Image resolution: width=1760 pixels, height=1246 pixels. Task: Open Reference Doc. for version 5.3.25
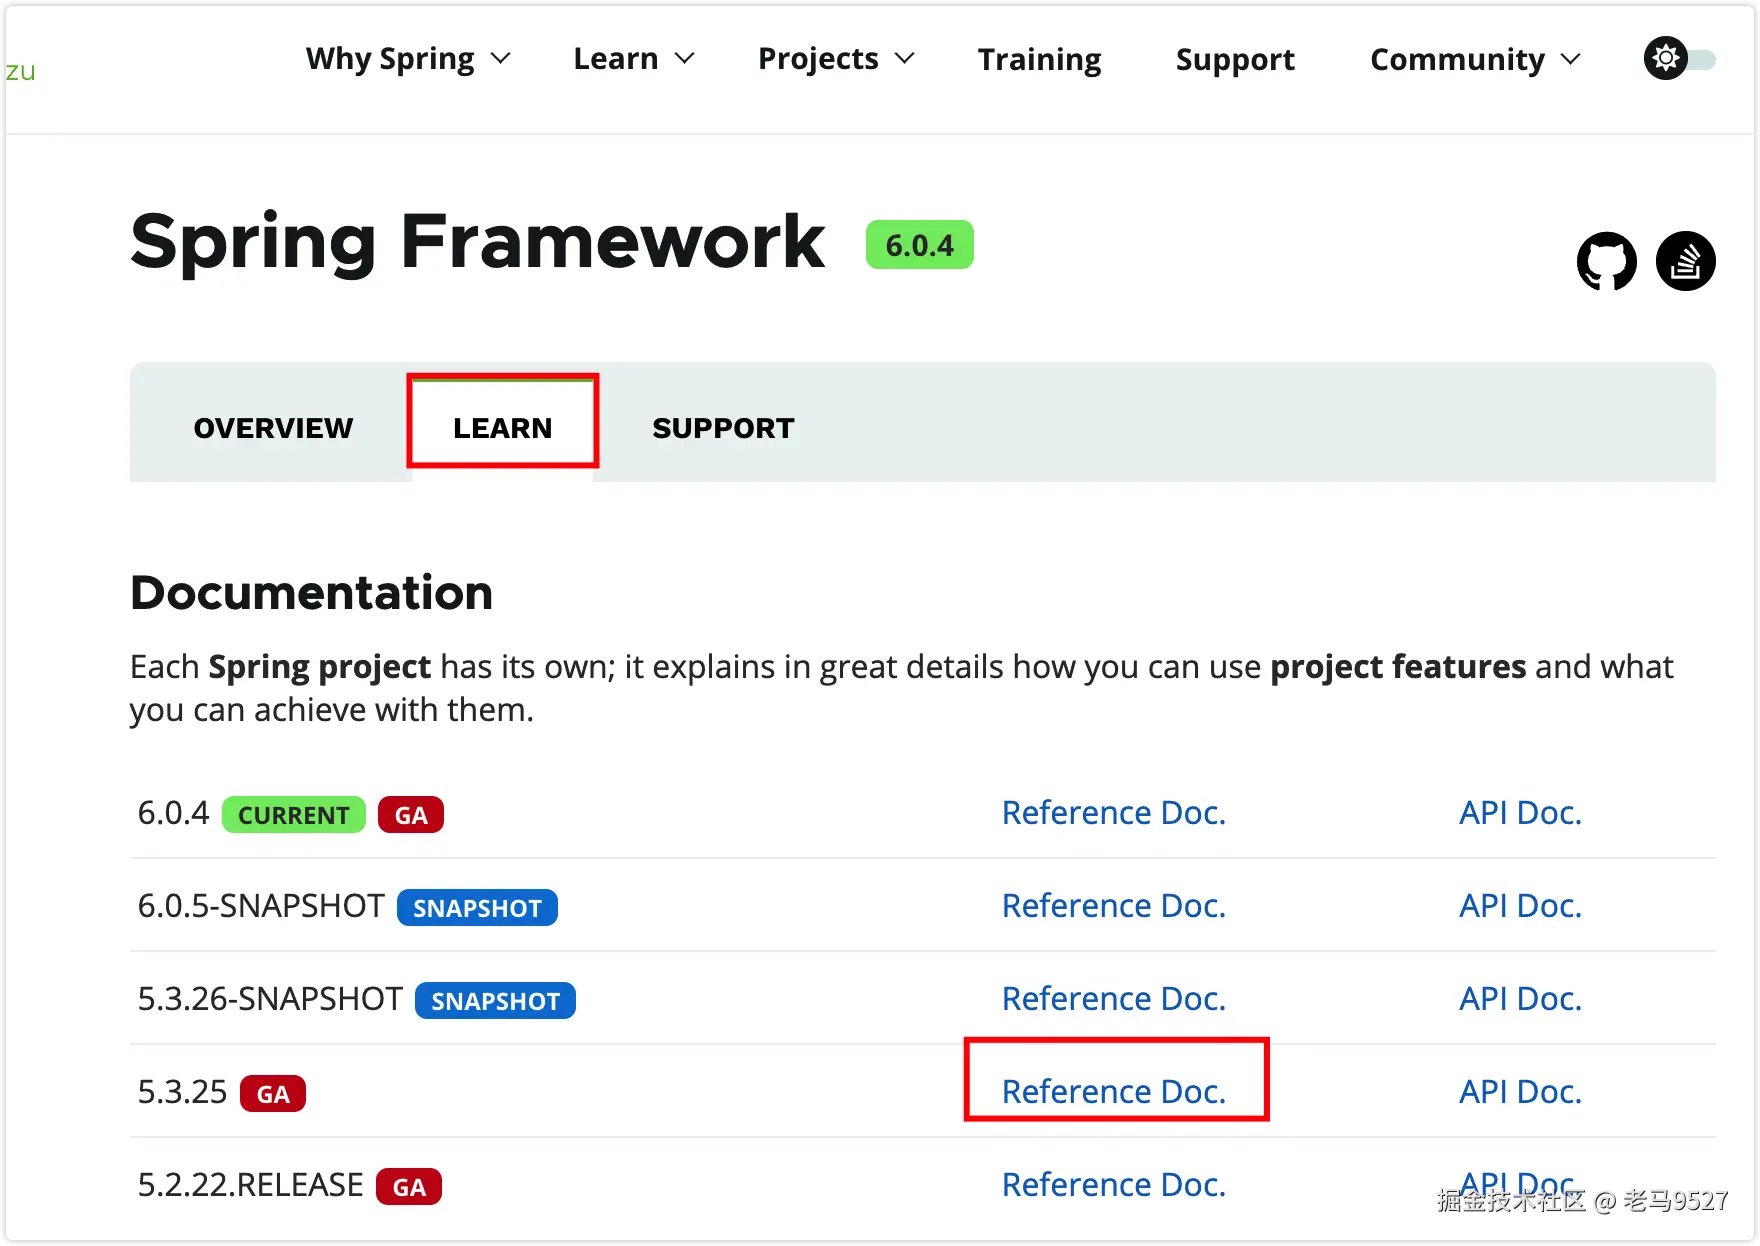1114,1092
